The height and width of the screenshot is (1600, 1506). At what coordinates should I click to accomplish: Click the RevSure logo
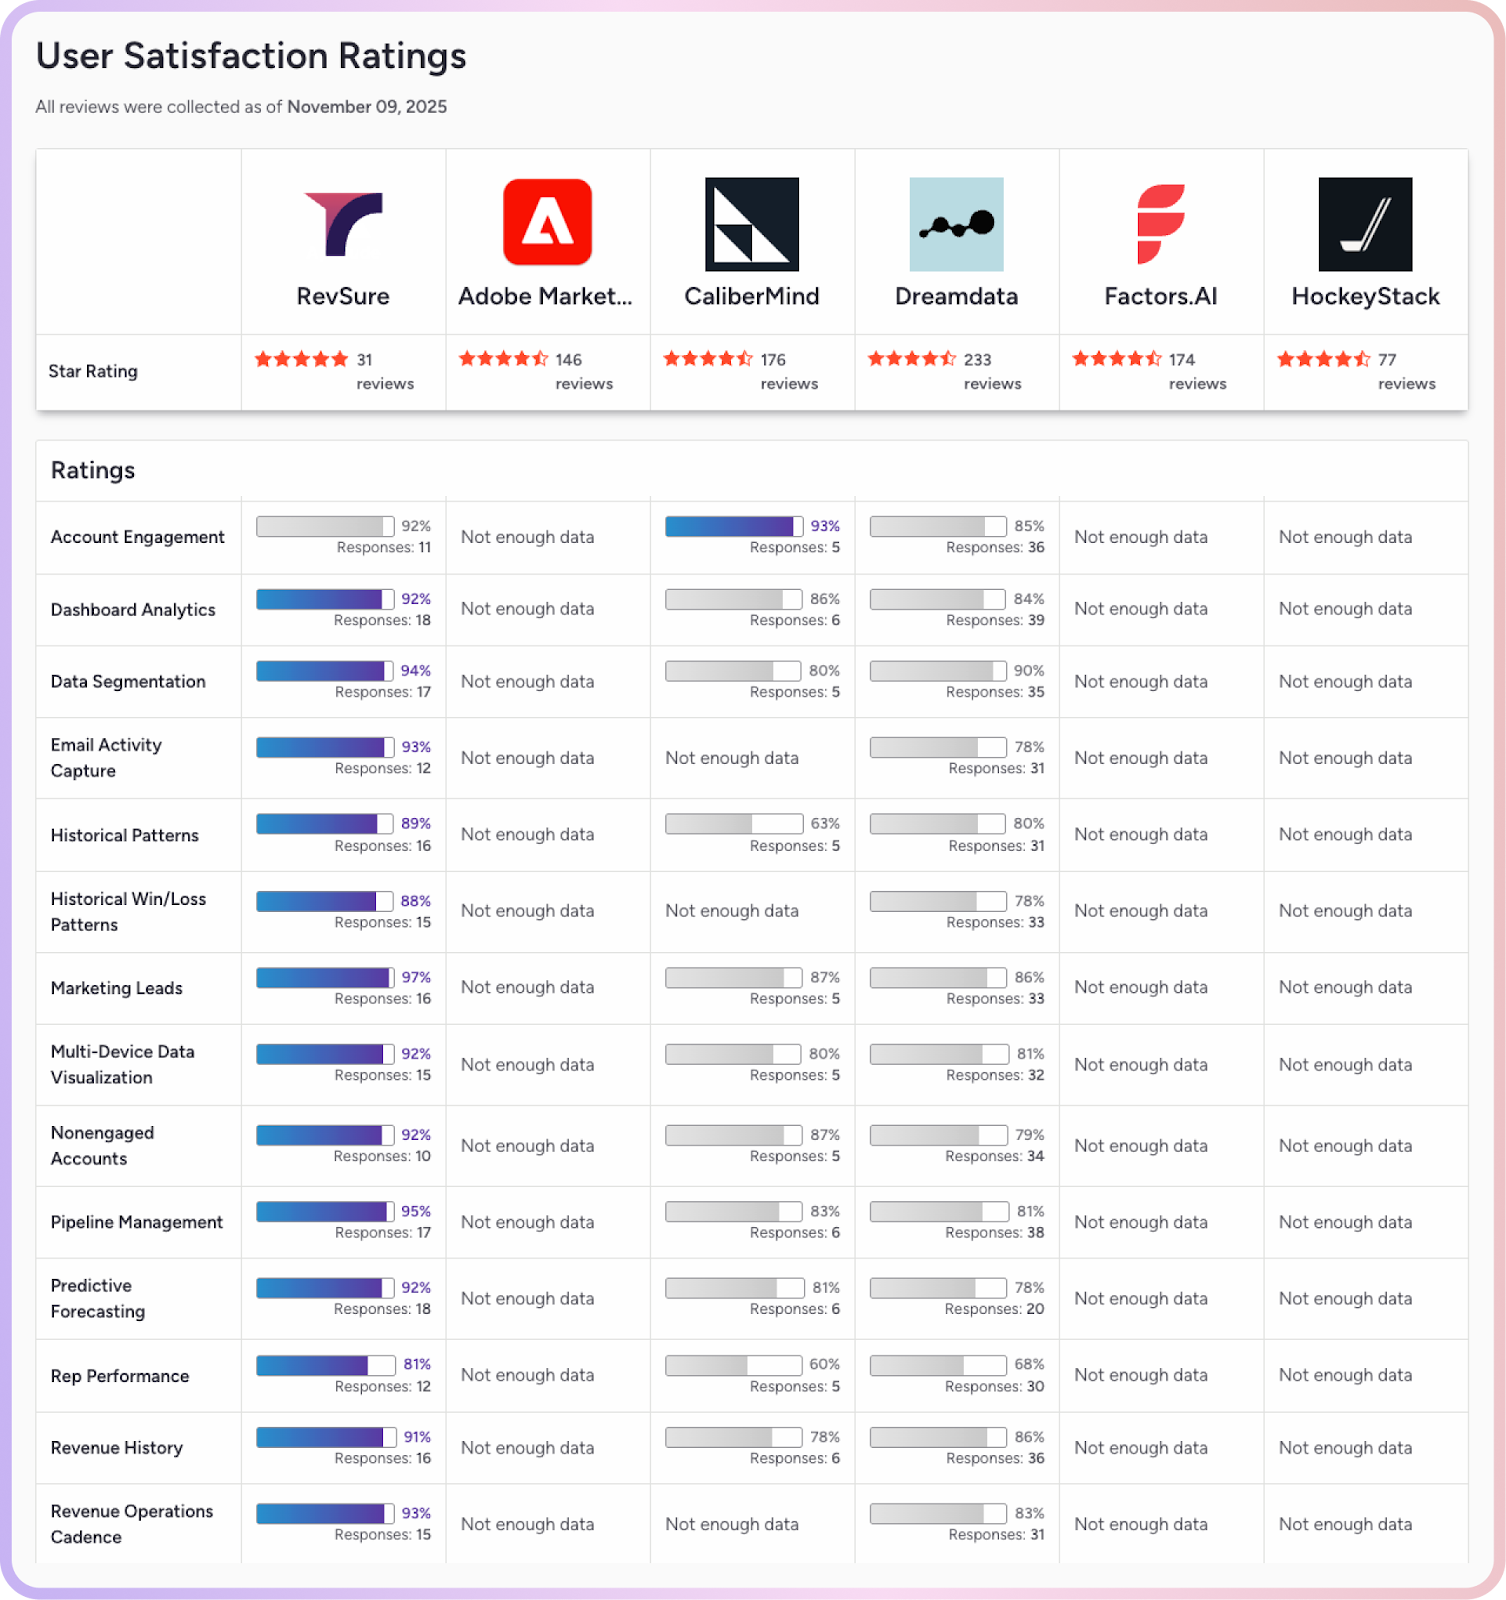(343, 224)
